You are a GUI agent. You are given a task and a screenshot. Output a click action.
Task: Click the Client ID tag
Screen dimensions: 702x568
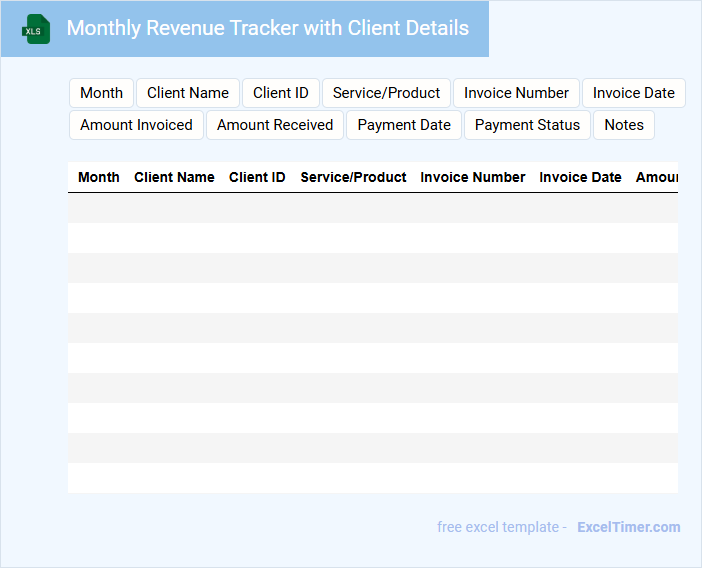point(280,93)
